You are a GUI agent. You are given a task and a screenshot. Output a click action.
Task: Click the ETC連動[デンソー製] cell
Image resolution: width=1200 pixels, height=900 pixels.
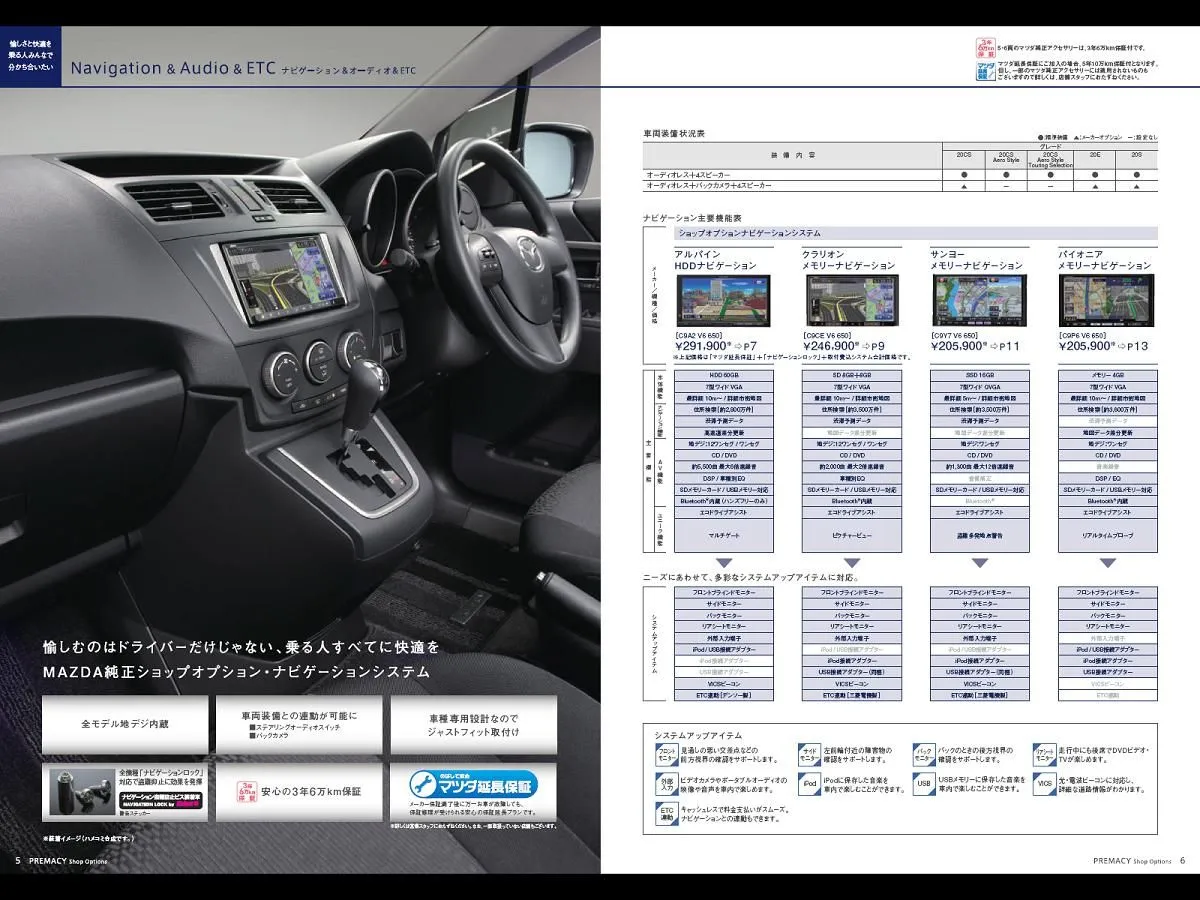click(724, 695)
